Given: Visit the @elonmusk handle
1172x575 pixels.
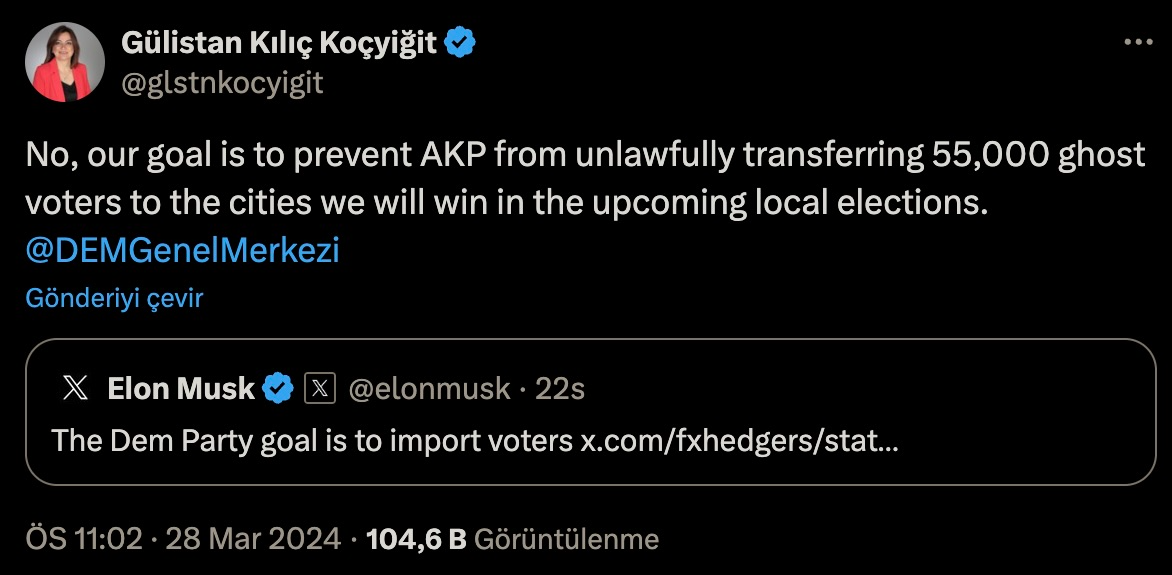Looking at the screenshot, I should (428, 389).
